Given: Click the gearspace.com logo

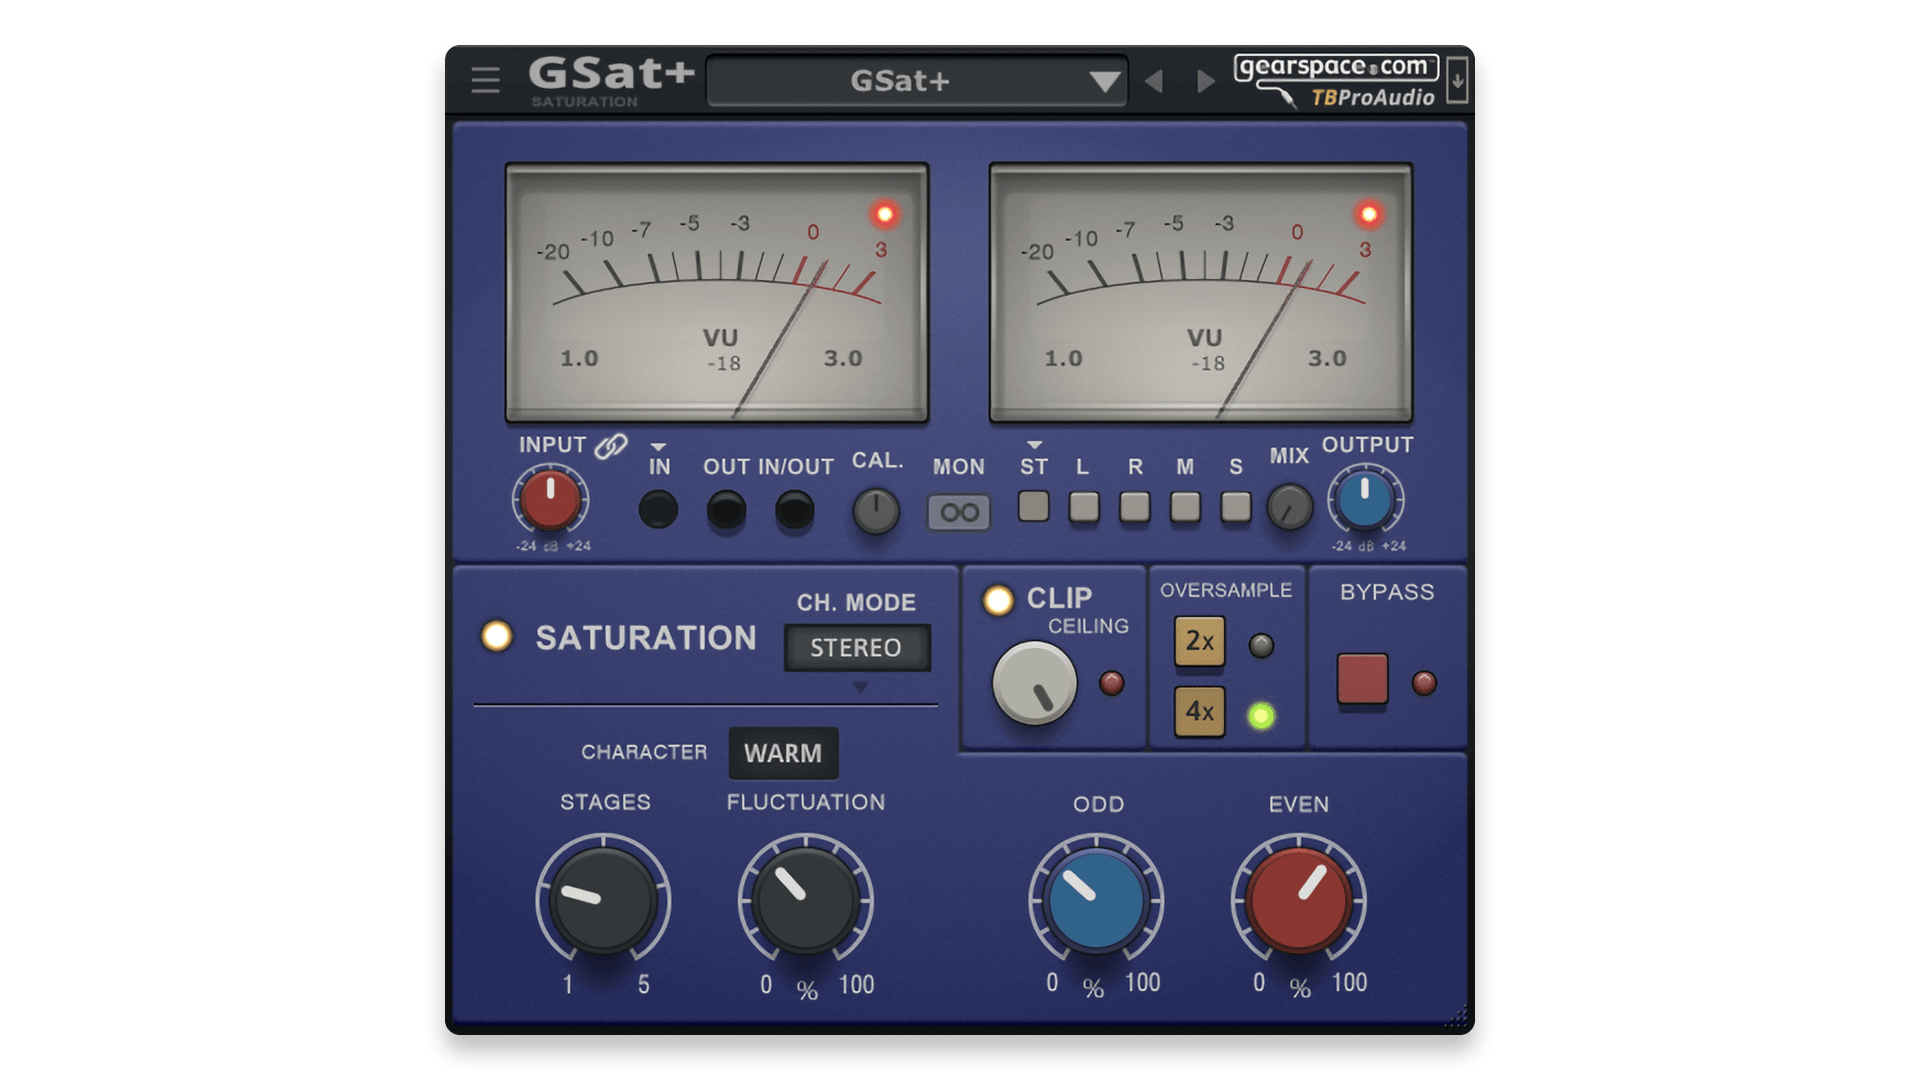Looking at the screenshot, I should point(1335,67).
